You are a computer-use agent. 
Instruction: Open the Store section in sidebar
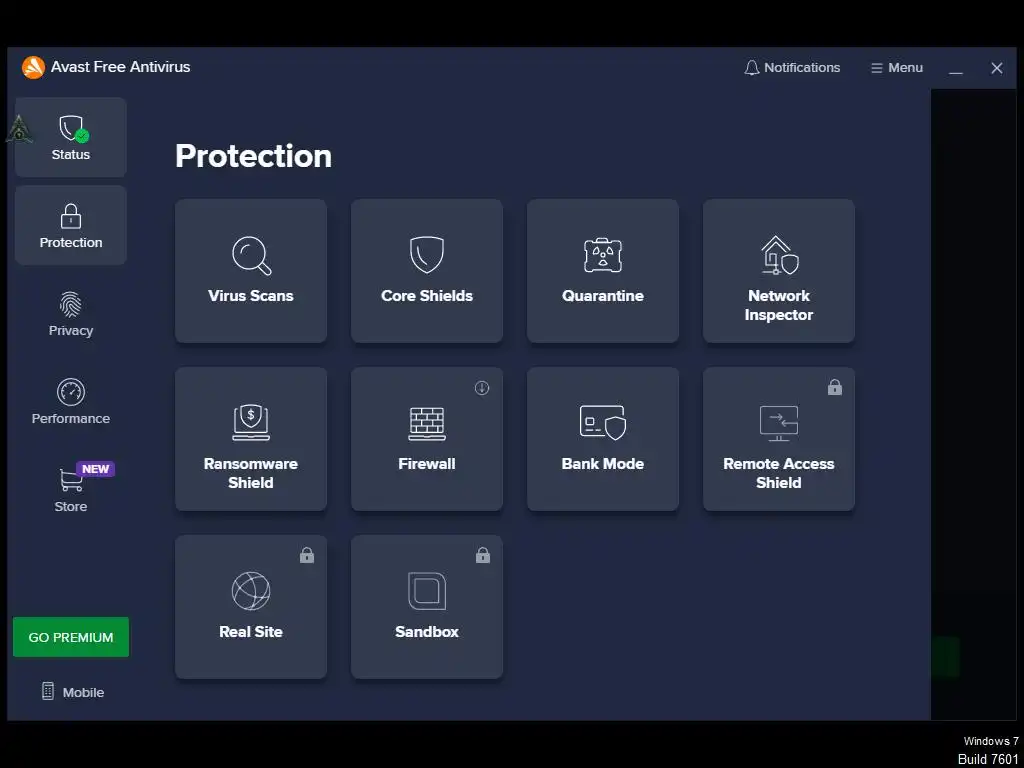point(71,488)
